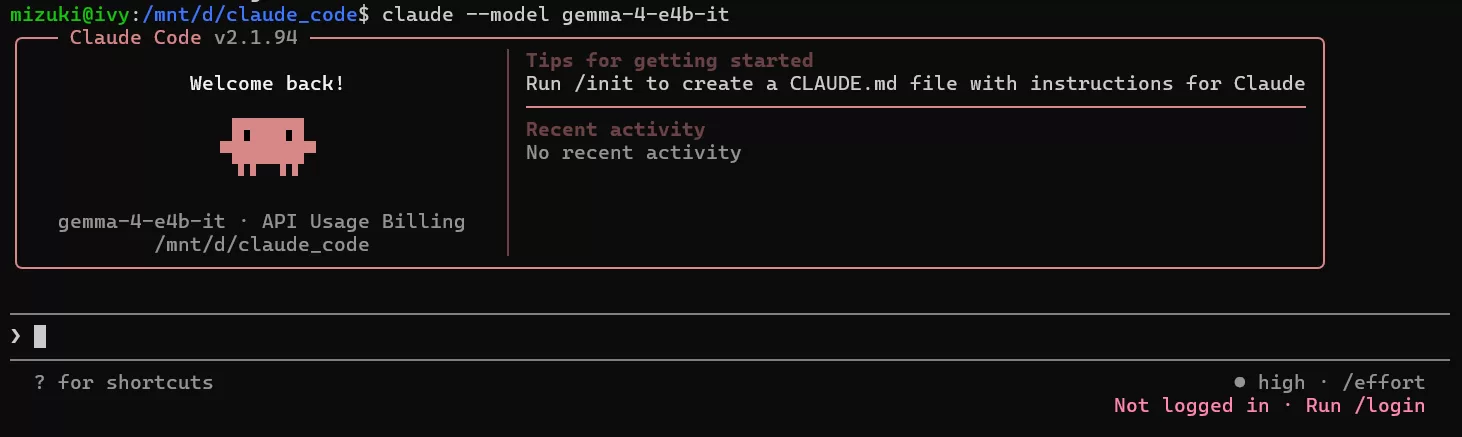This screenshot has width=1462, height=437.
Task: Click the effort level dot indicator
Action: coord(1240,382)
